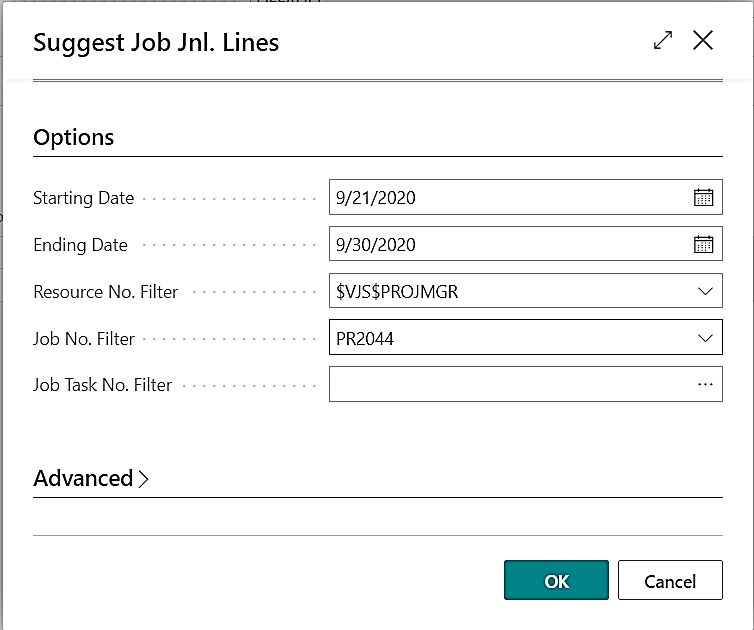
Task: Click the Ending Date field label
Action: click(81, 245)
